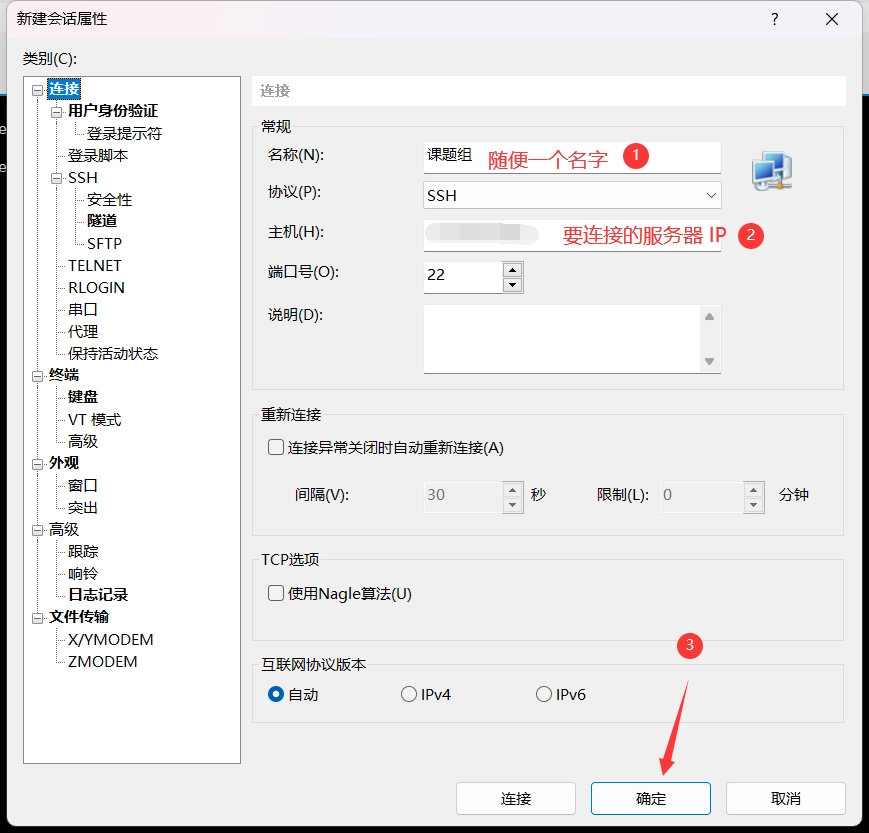Collapse the 终端 tree node

click(x=38, y=375)
